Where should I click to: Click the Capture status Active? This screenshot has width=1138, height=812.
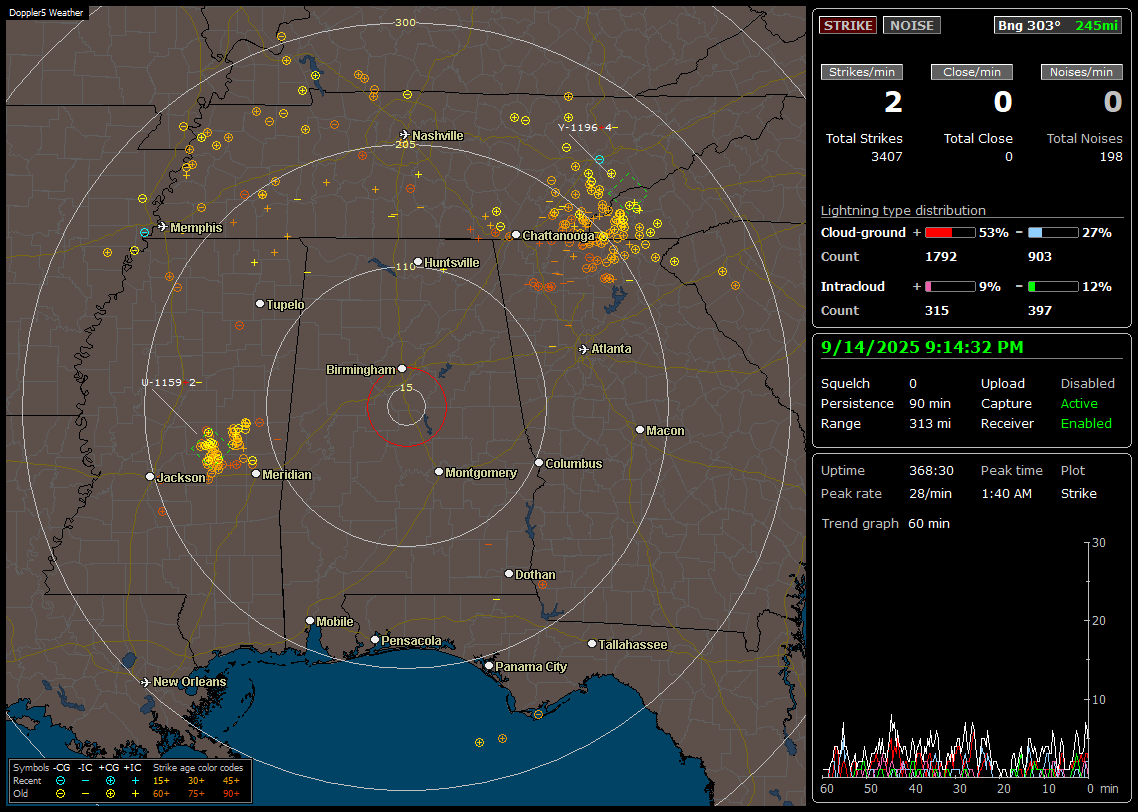(1078, 403)
